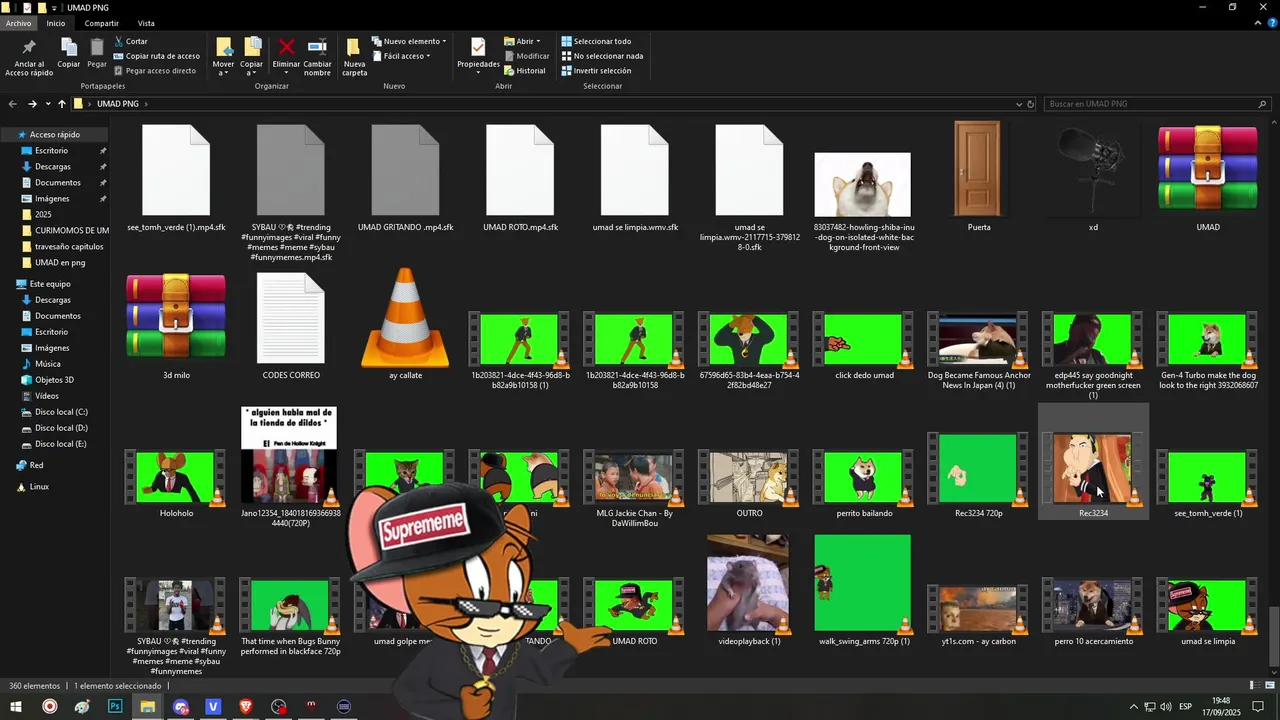Select the xd microphone image

point(1093,178)
